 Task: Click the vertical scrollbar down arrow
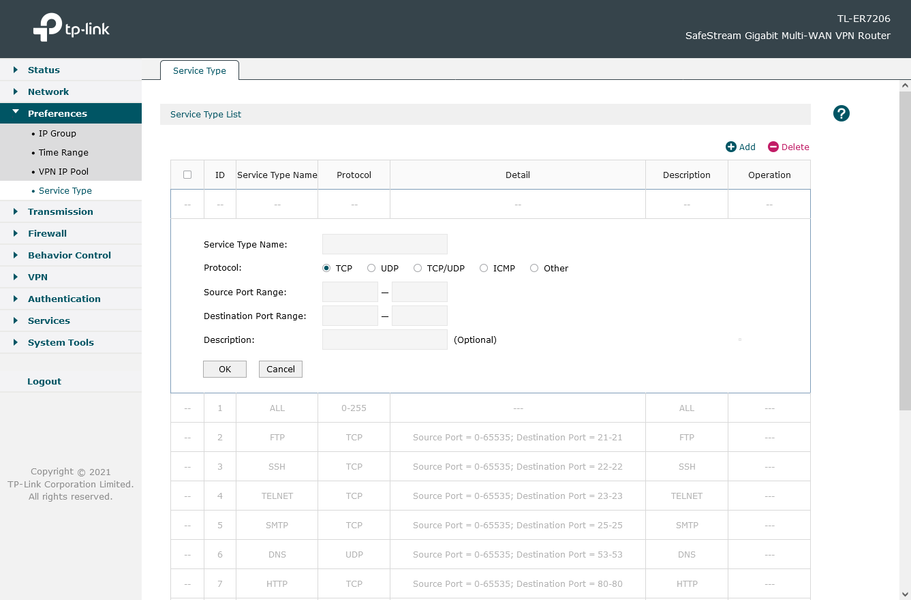(x=905, y=594)
